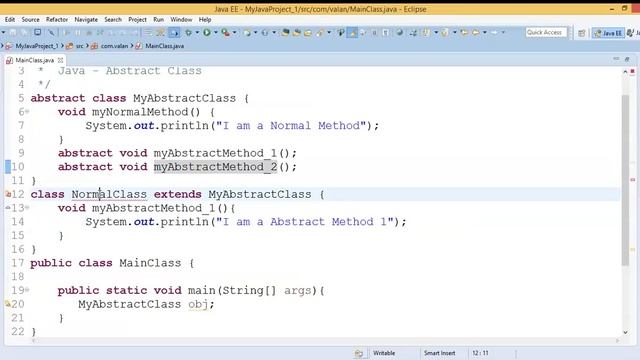640x360 pixels.
Task: Open the Edit menu
Action: coord(10,20)
